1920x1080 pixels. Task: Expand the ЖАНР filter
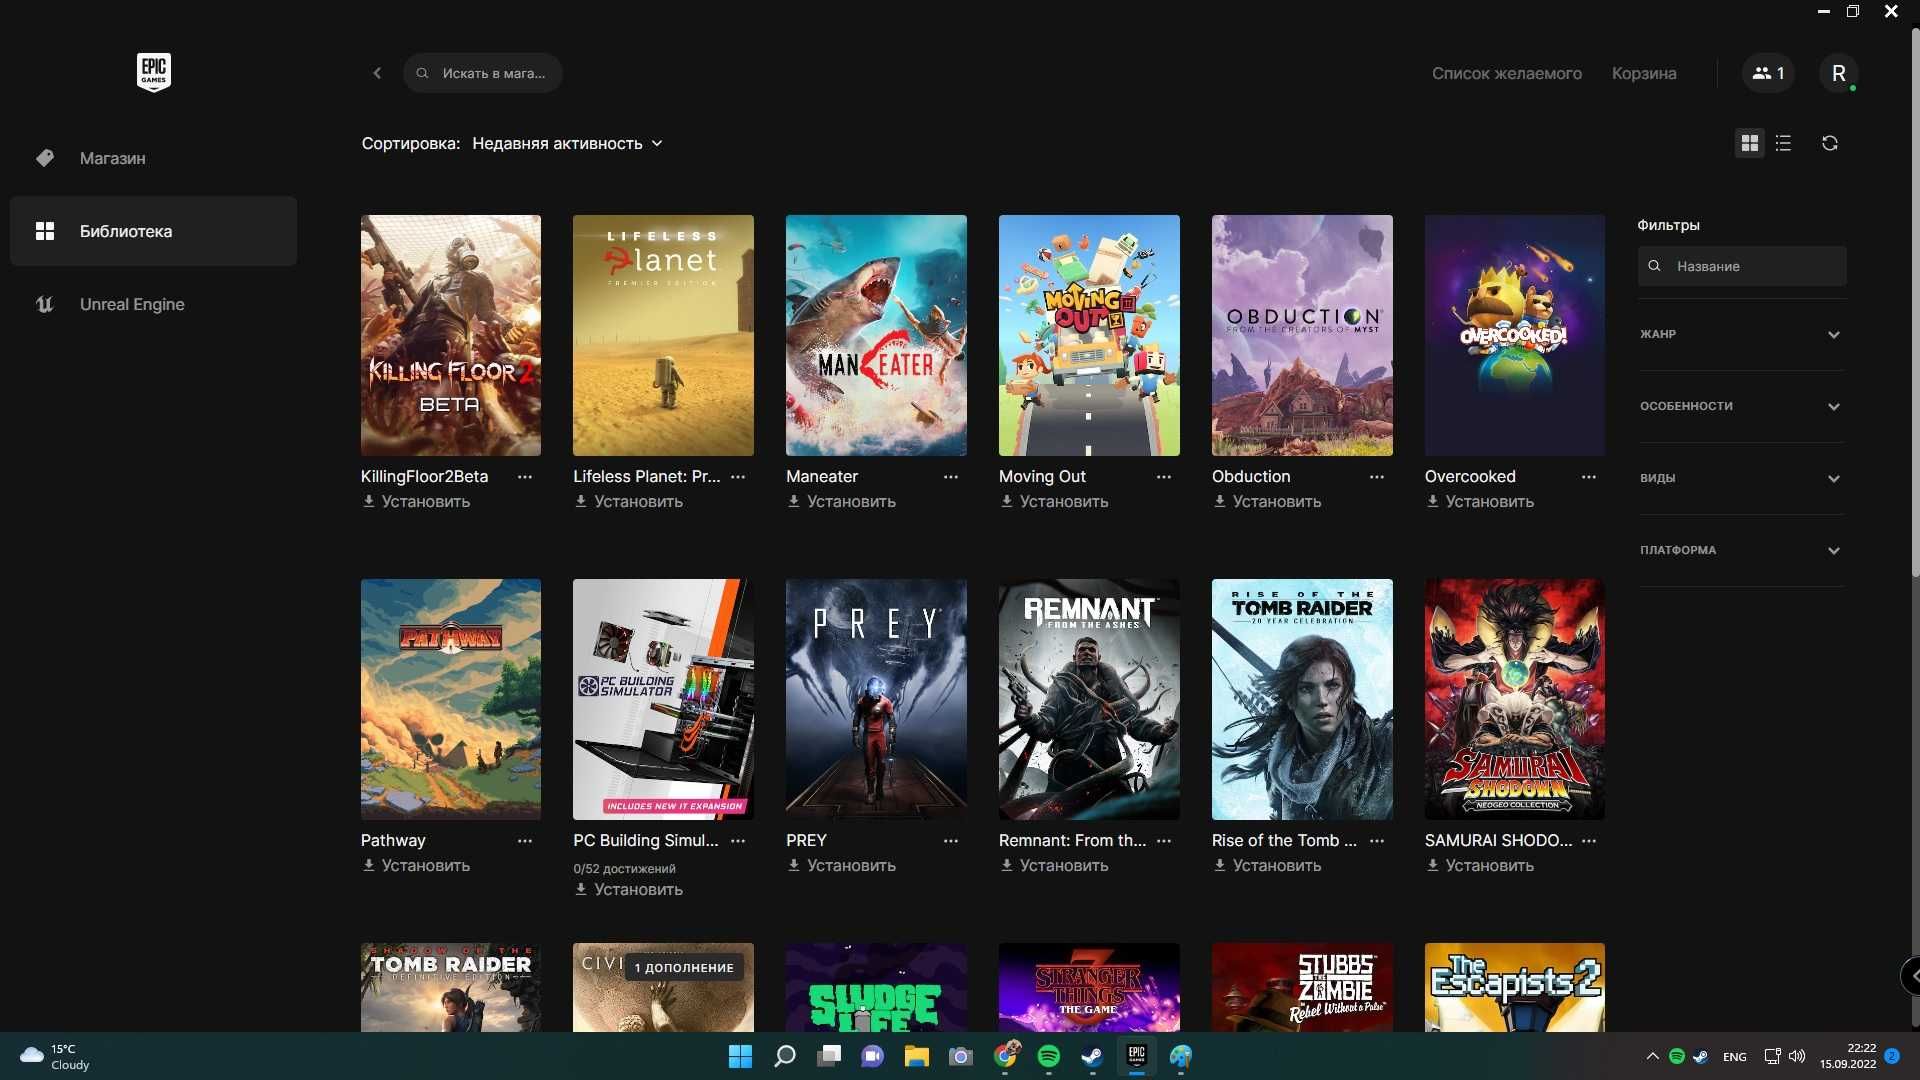tap(1741, 334)
